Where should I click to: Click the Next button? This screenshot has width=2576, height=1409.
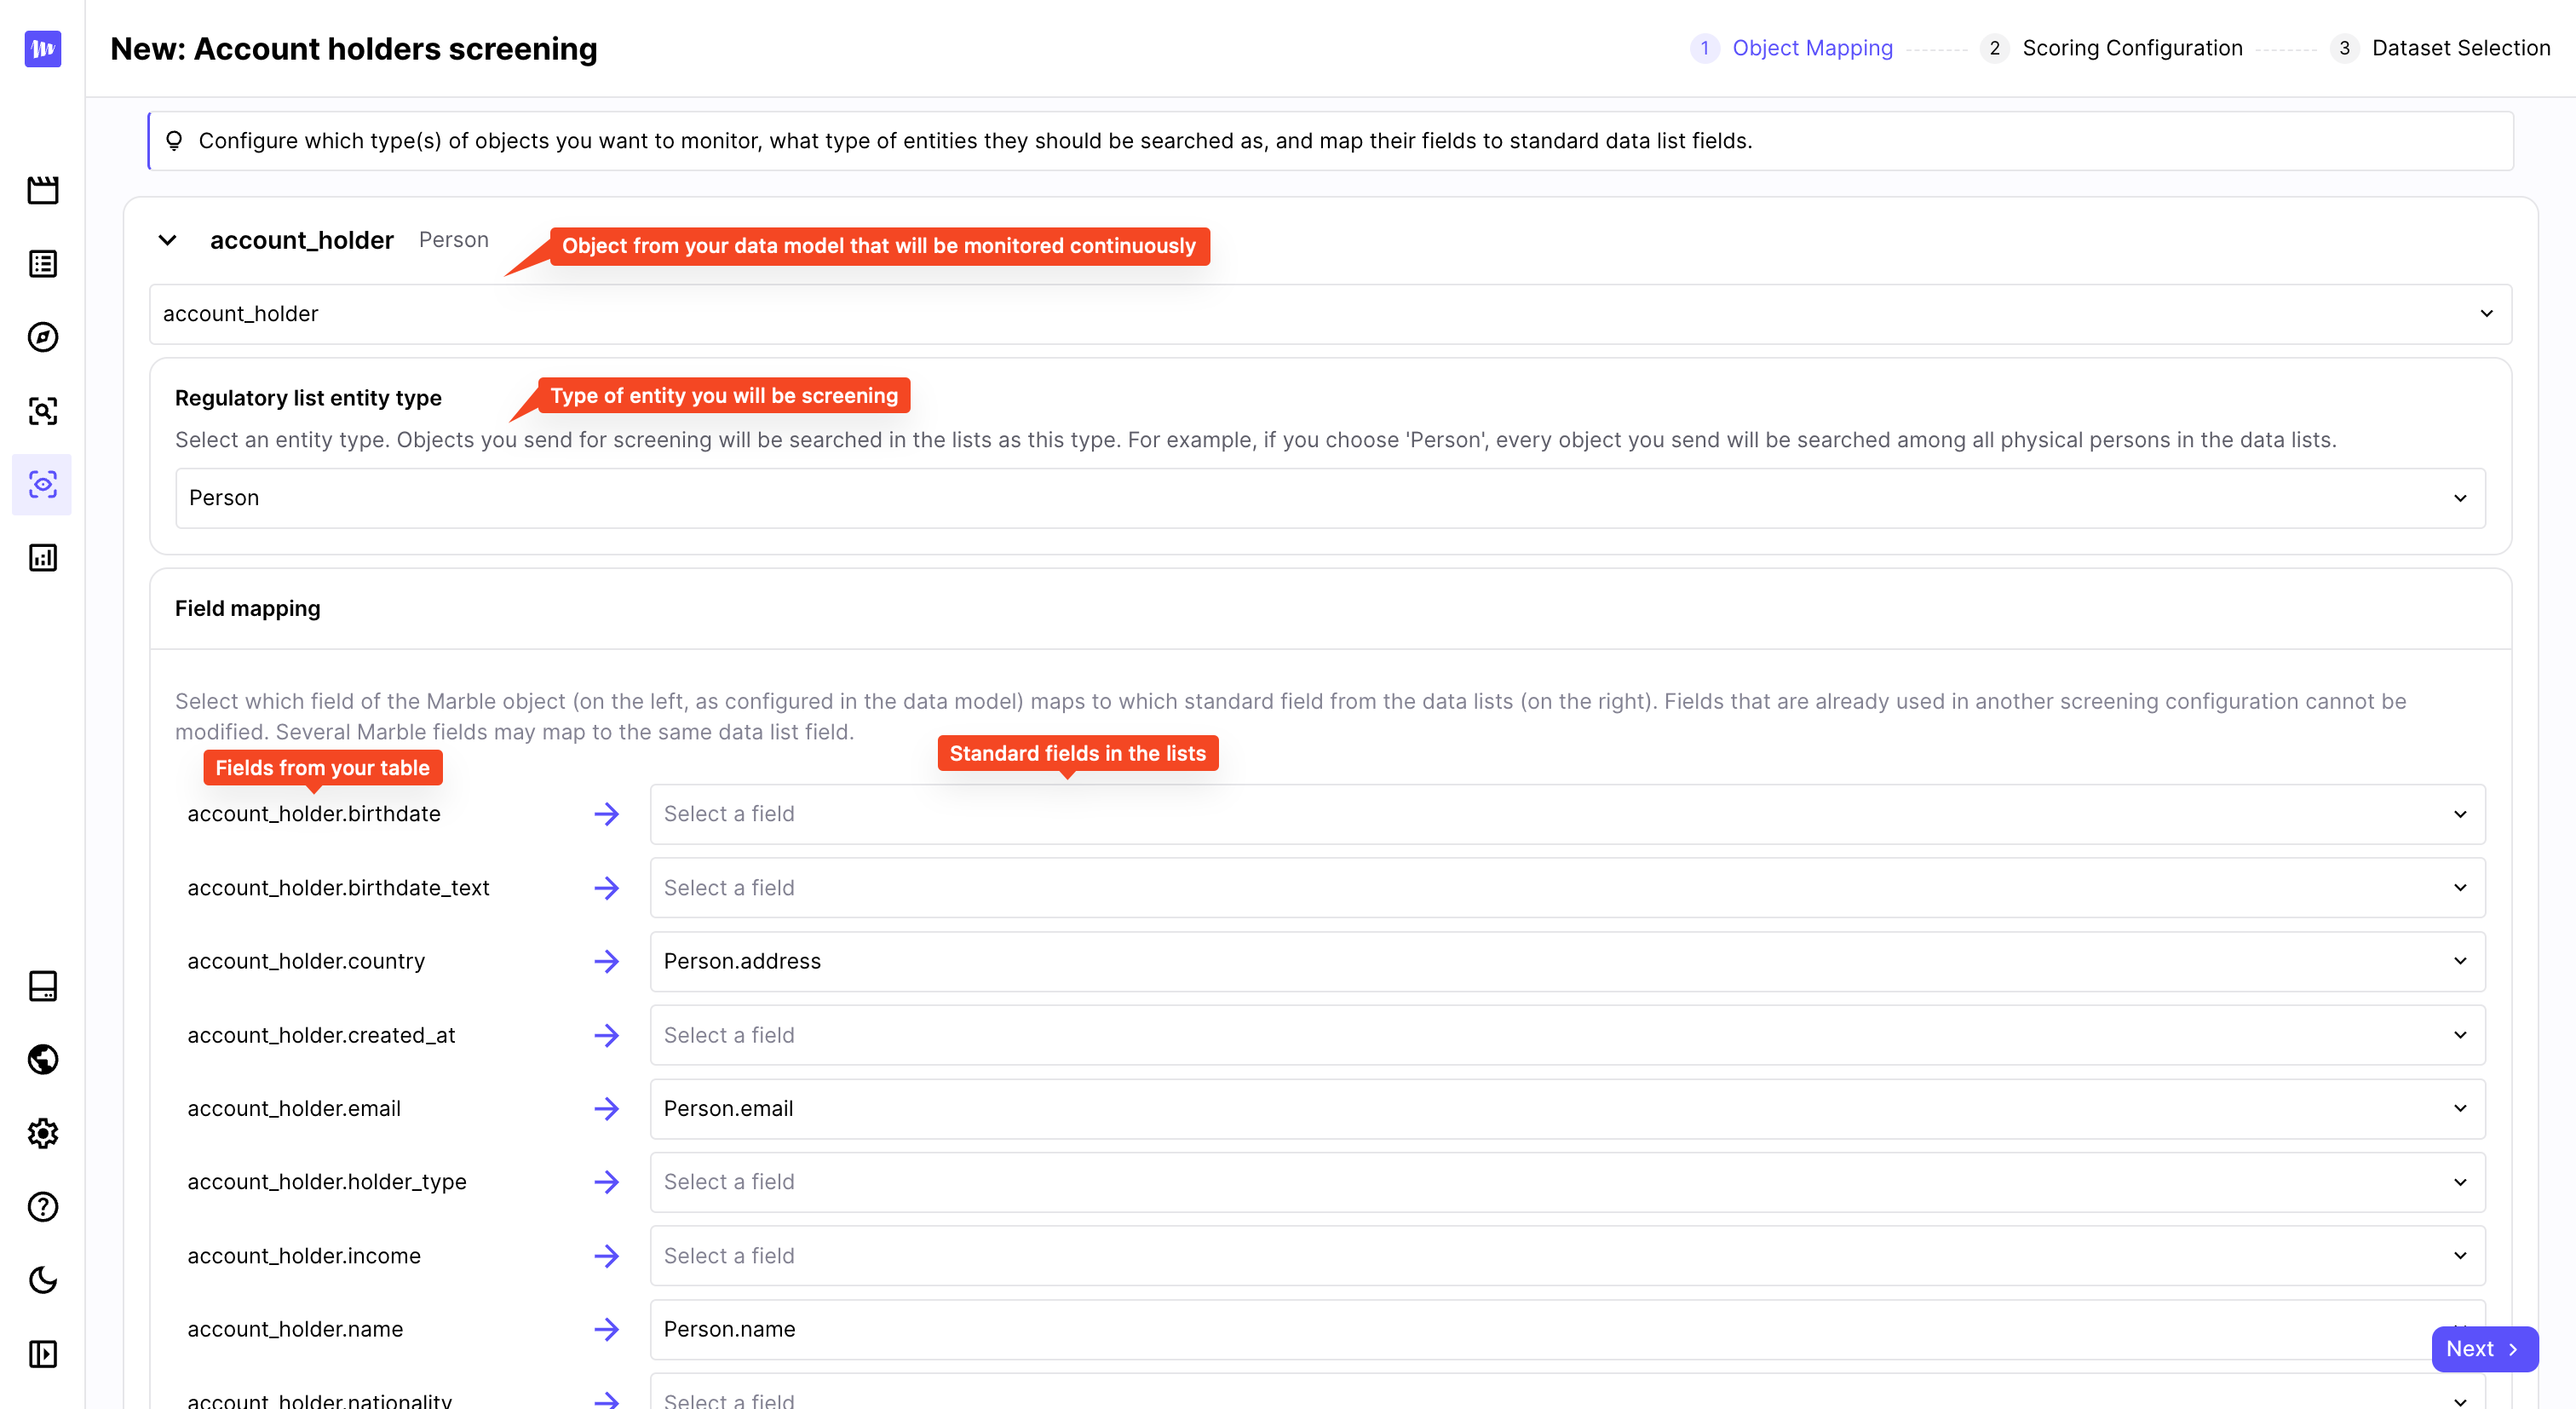click(x=2483, y=1349)
